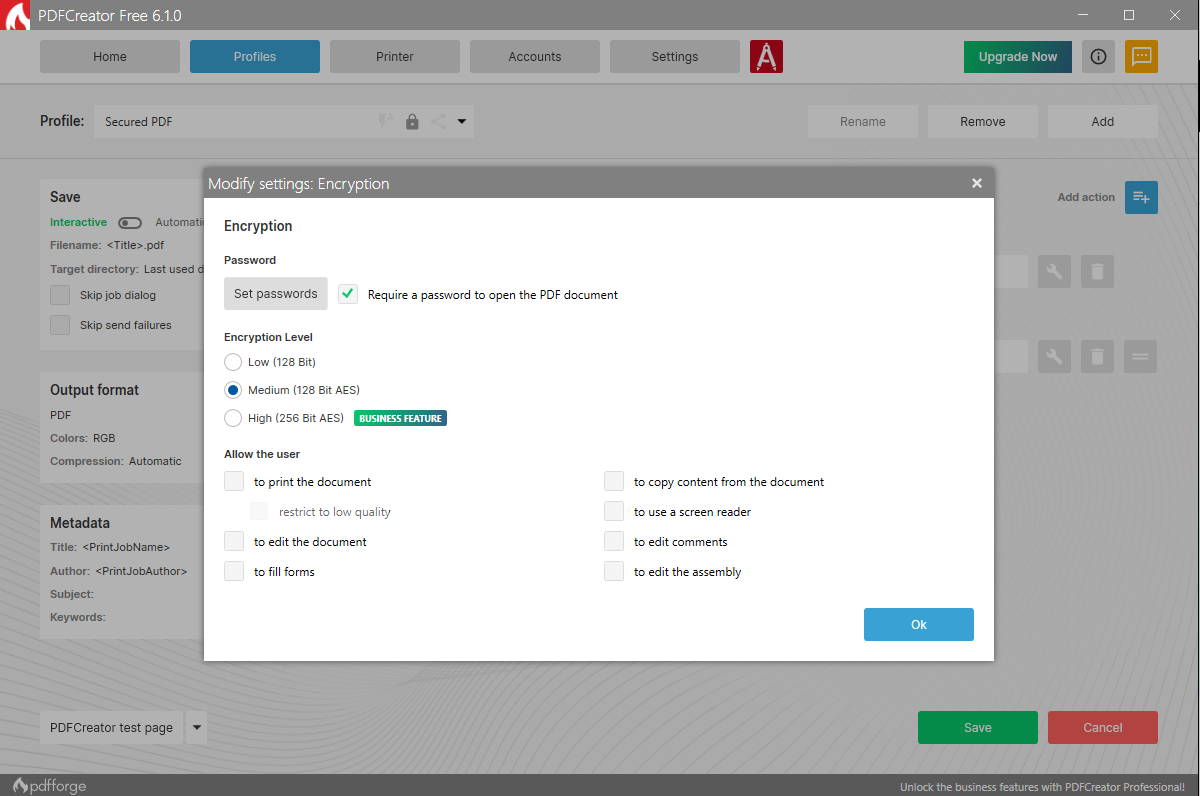Viewport: 1200px width, 796px height.
Task: Allow the user to print the document
Action: 234,482
